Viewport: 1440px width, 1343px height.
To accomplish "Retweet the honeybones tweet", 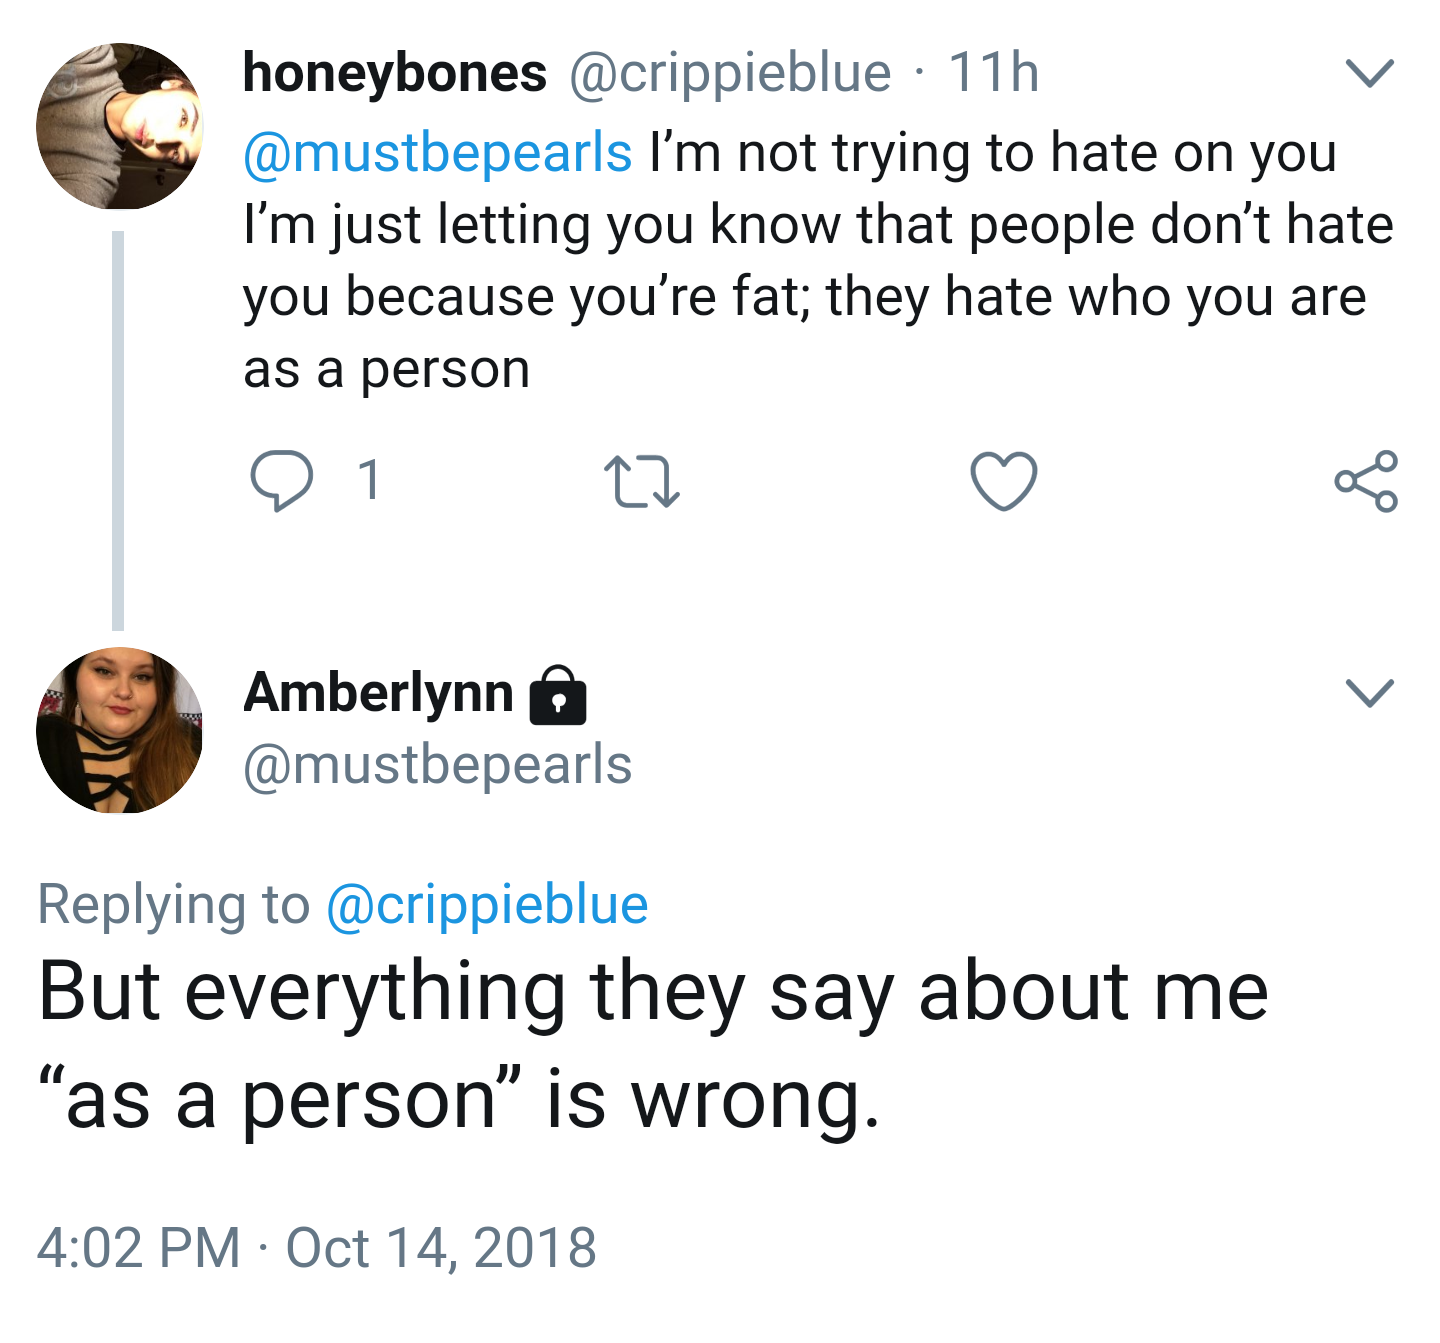I will [643, 481].
